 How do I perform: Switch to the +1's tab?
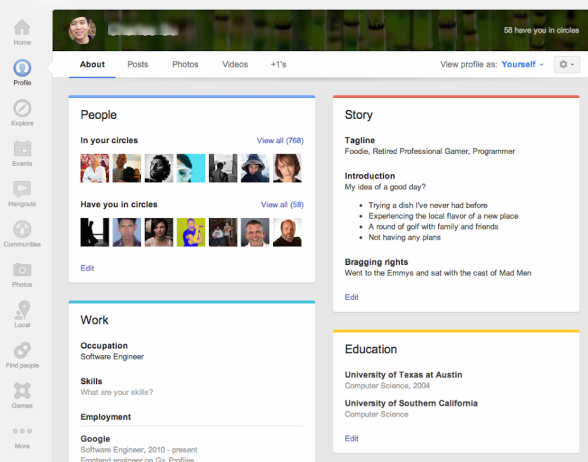point(279,64)
